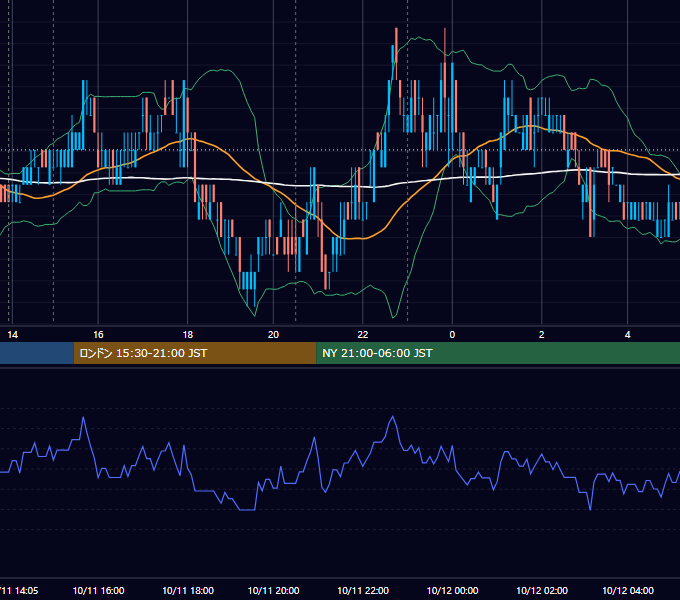This screenshot has height=600, width=680.
Task: Click the blue session bar before ロンドン
Action: pos(37,353)
